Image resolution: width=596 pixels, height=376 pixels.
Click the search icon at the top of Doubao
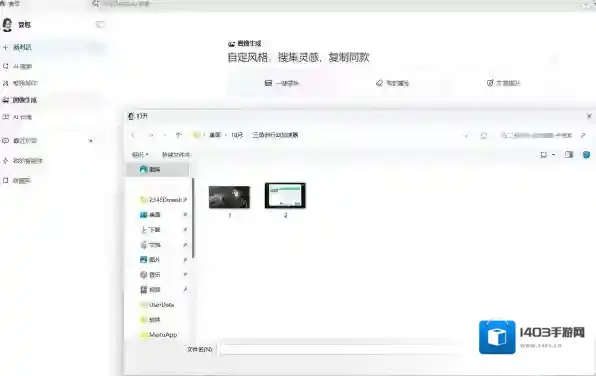pos(95,3)
